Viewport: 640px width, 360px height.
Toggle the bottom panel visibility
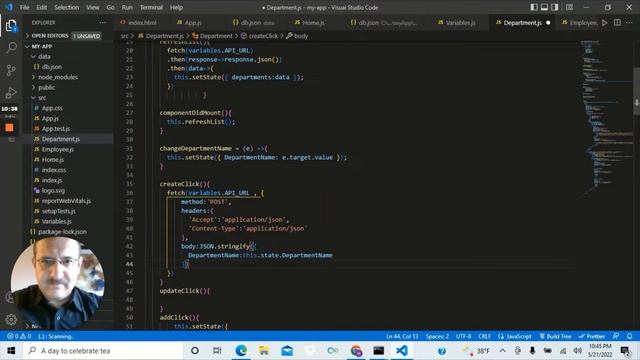(x=544, y=7)
